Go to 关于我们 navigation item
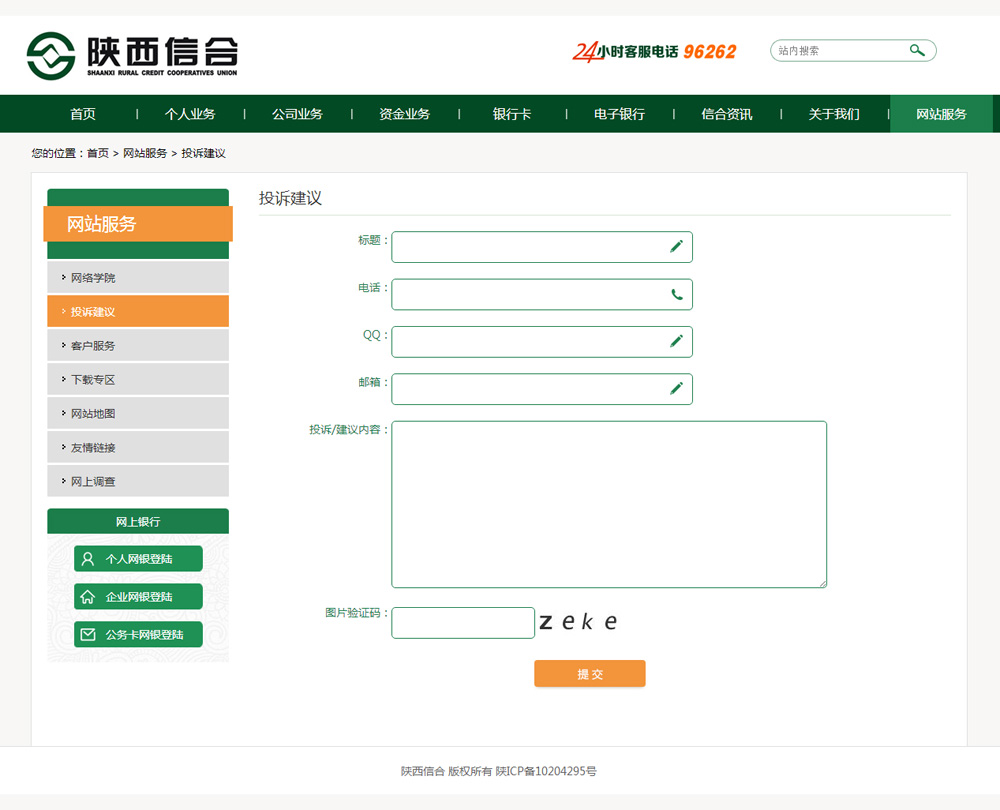Image resolution: width=1000 pixels, height=810 pixels. click(x=834, y=114)
